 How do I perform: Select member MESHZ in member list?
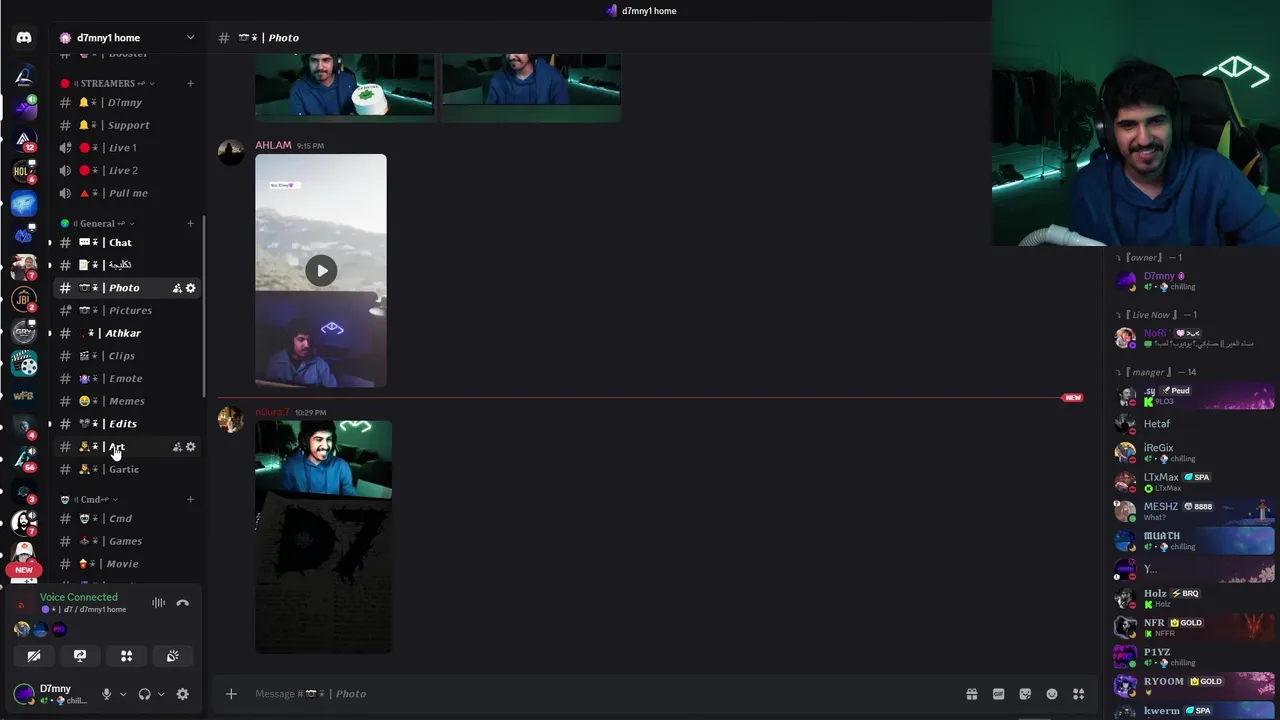point(1195,511)
